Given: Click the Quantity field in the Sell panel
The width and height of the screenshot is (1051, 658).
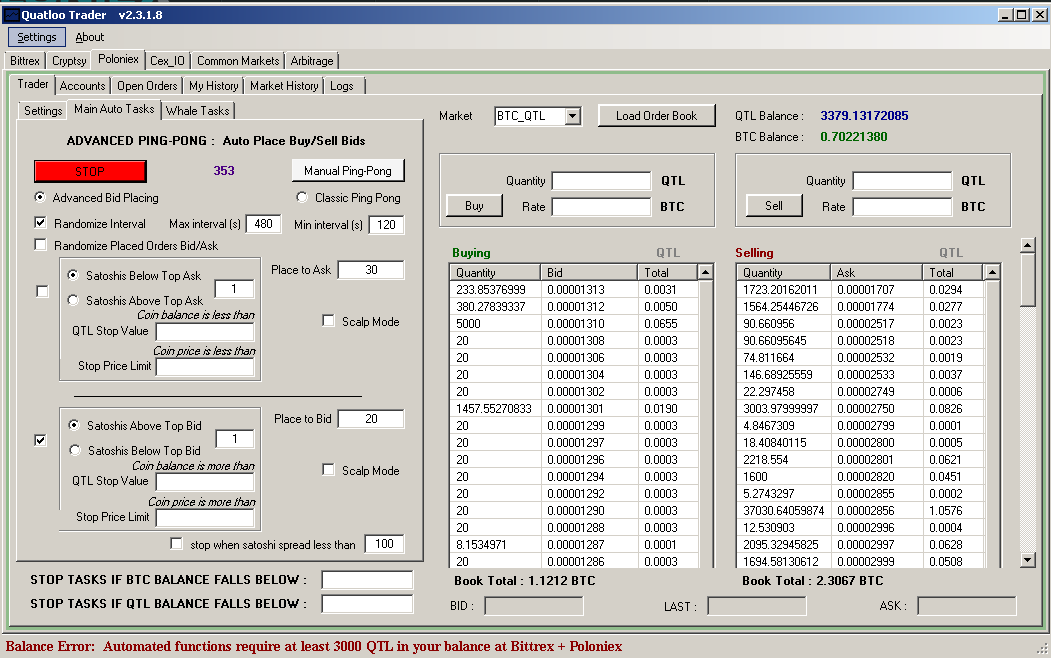Looking at the screenshot, I should 902,181.
